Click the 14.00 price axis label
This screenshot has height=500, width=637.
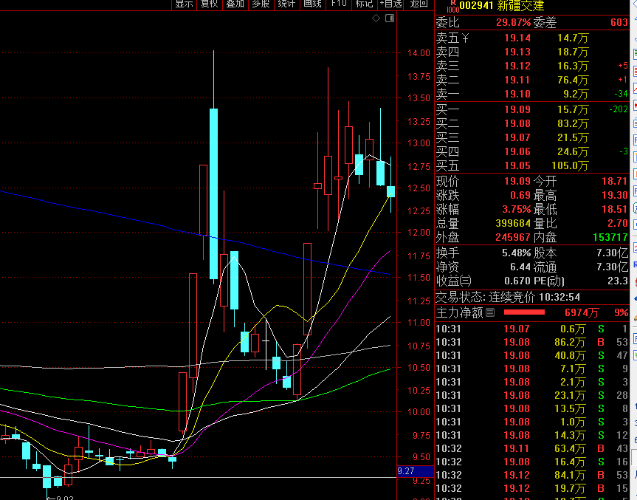tap(419, 53)
